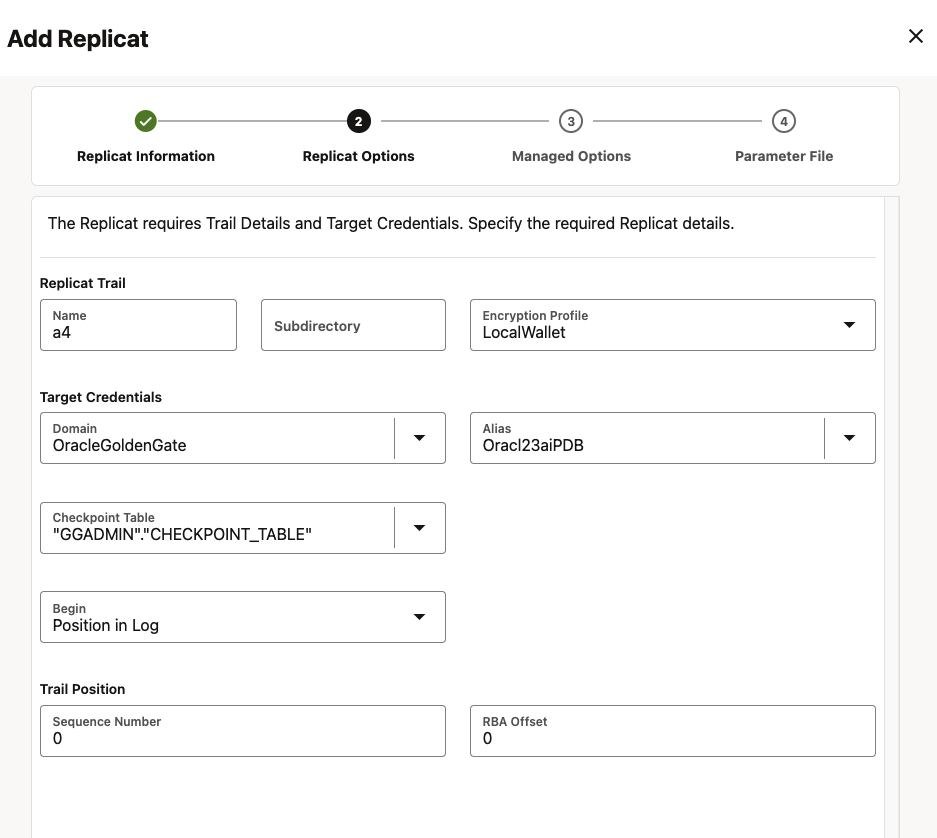Go to the Managed Options step
Viewport: 937px width, 838px height.
point(571,156)
